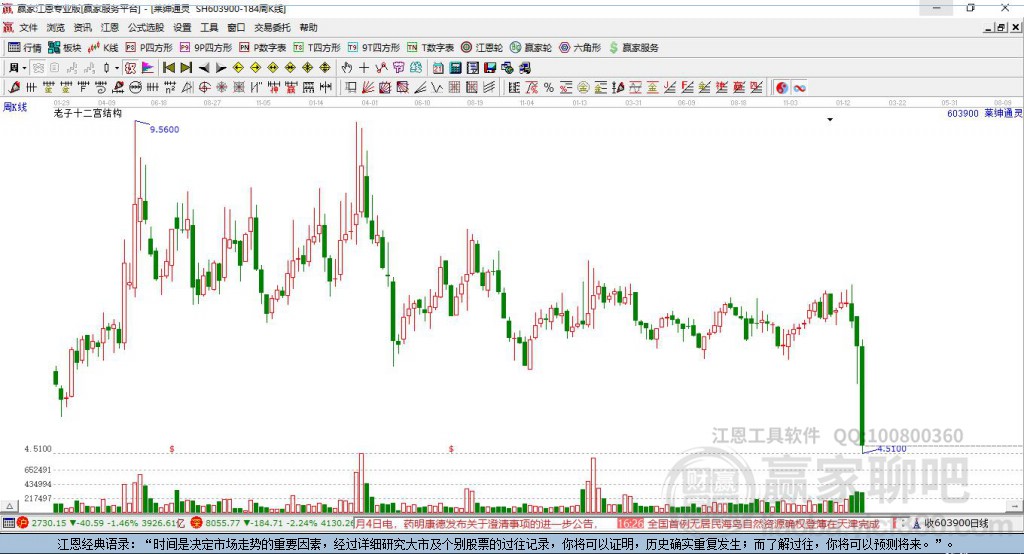The height and width of the screenshot is (554, 1024).
Task: Open the 浏览 menu
Action: (x=56, y=27)
